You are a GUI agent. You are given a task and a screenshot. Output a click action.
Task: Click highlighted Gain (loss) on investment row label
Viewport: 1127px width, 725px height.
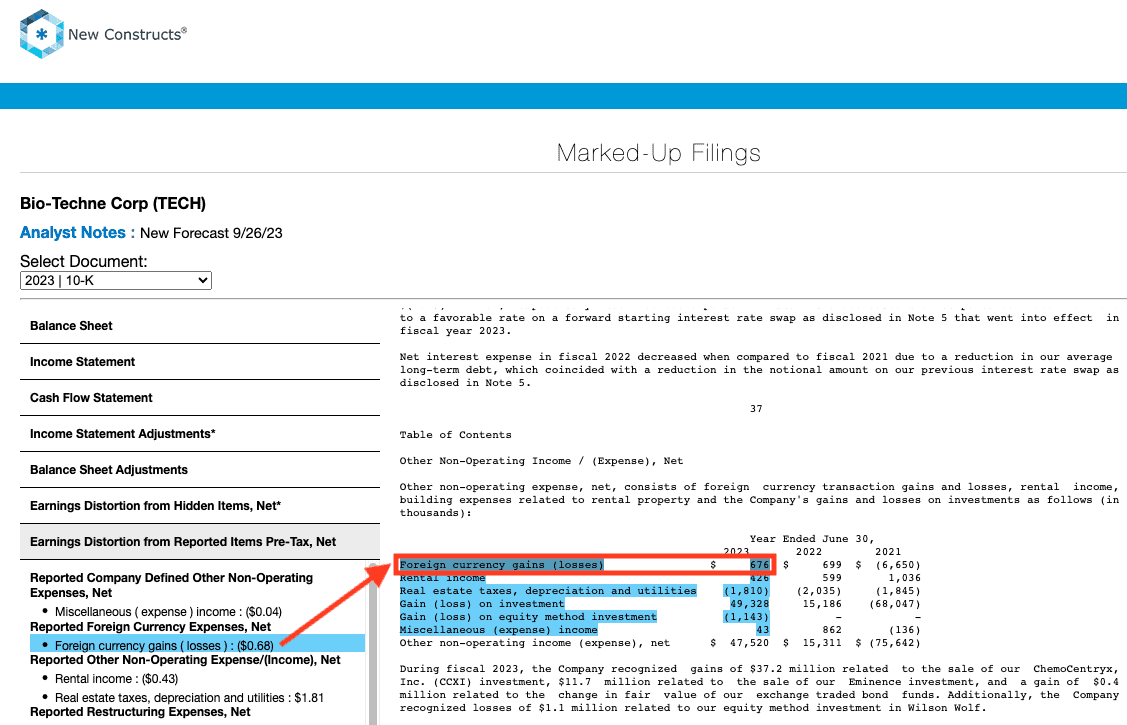(x=482, y=604)
